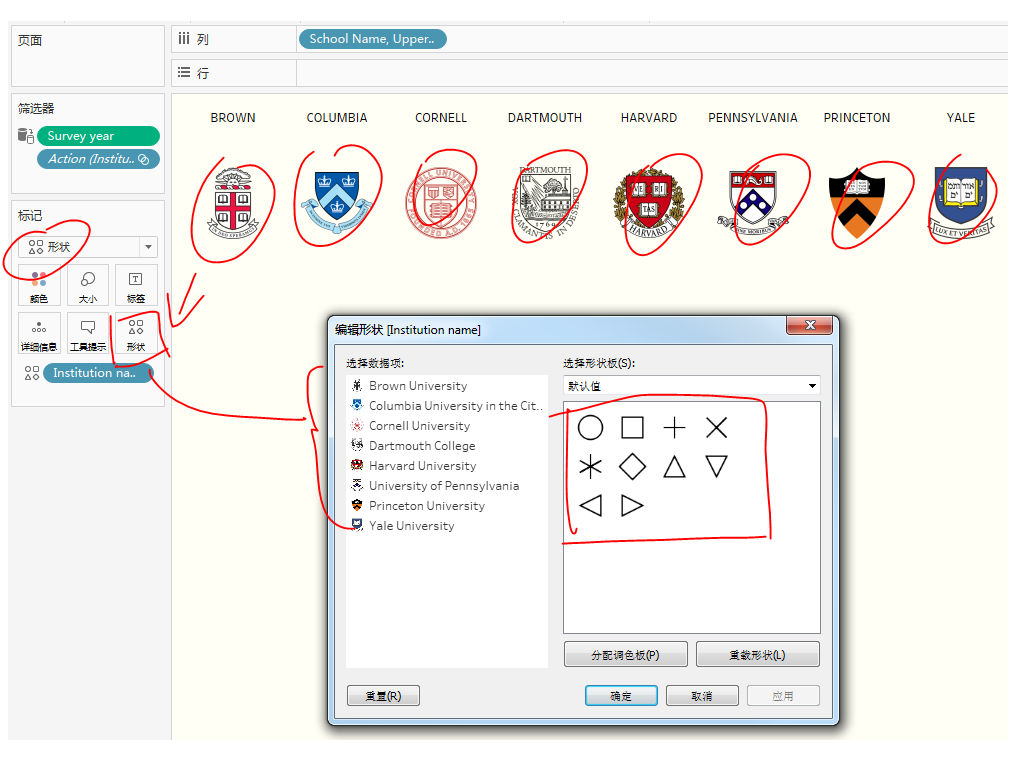Click the shape icon beside Institution na.. pill
The image size is (1022, 774).
pos(32,373)
